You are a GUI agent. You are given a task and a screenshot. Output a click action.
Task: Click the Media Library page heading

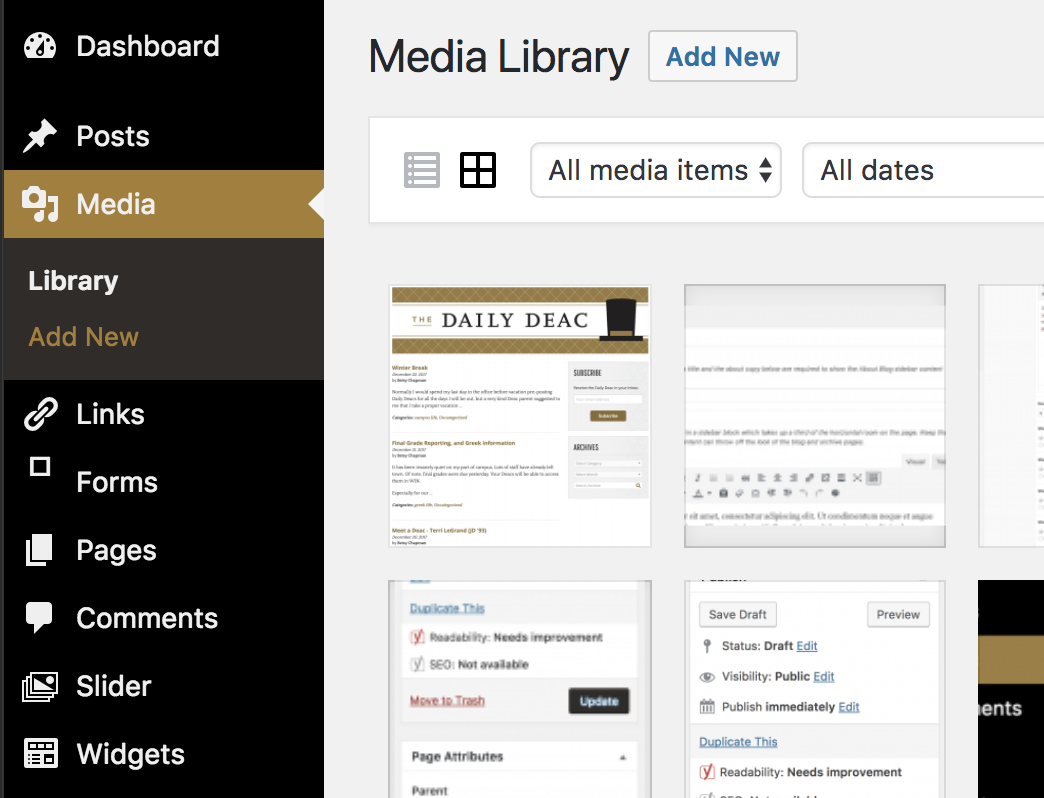[x=499, y=57]
